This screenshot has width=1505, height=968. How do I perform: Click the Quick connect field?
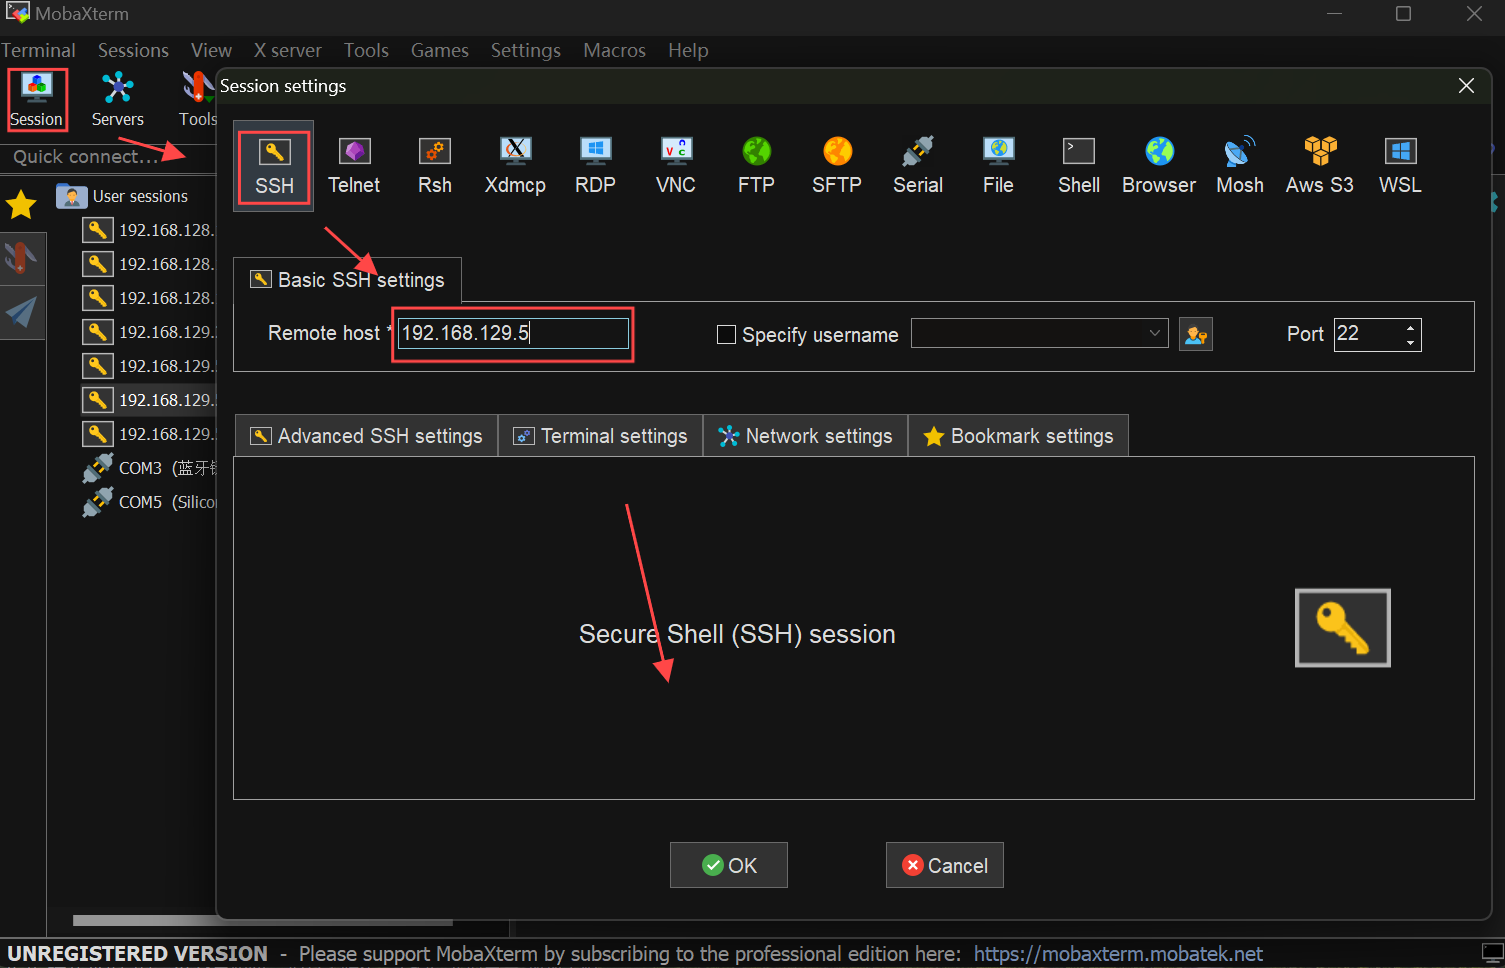108,157
